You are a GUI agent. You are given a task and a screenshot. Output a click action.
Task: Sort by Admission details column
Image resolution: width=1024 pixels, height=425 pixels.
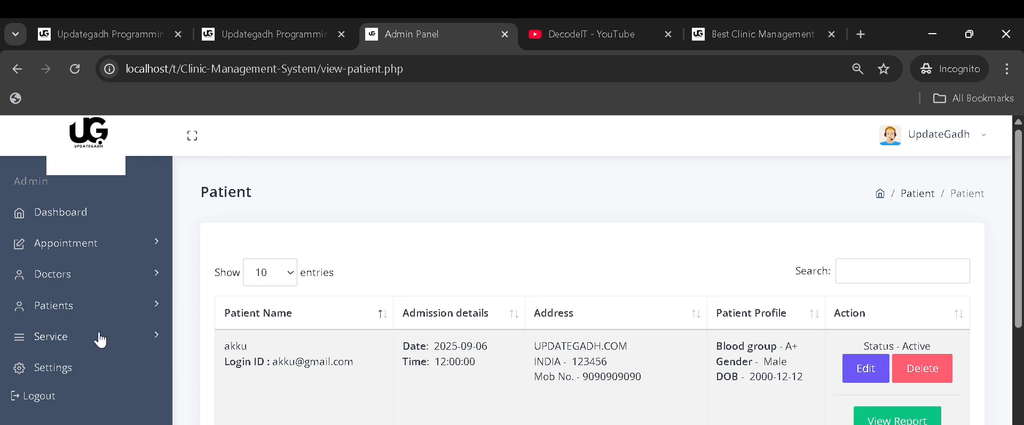pyautogui.click(x=459, y=313)
